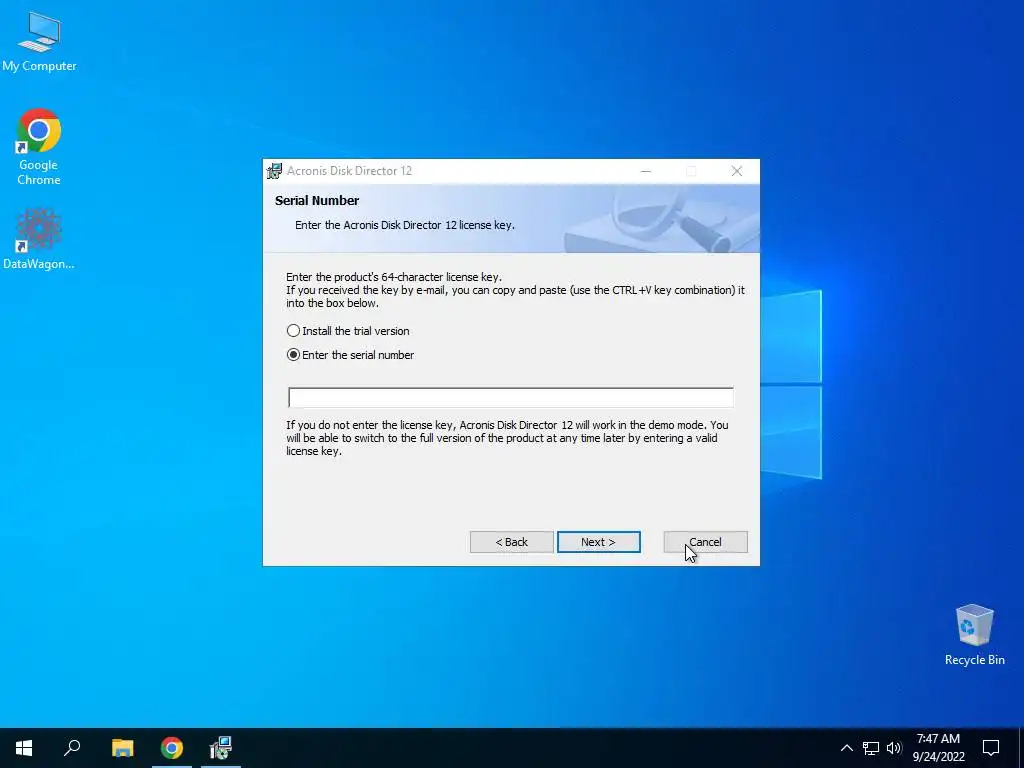Image resolution: width=1024 pixels, height=768 pixels.
Task: Open taskbar search magnifier
Action: (72, 748)
